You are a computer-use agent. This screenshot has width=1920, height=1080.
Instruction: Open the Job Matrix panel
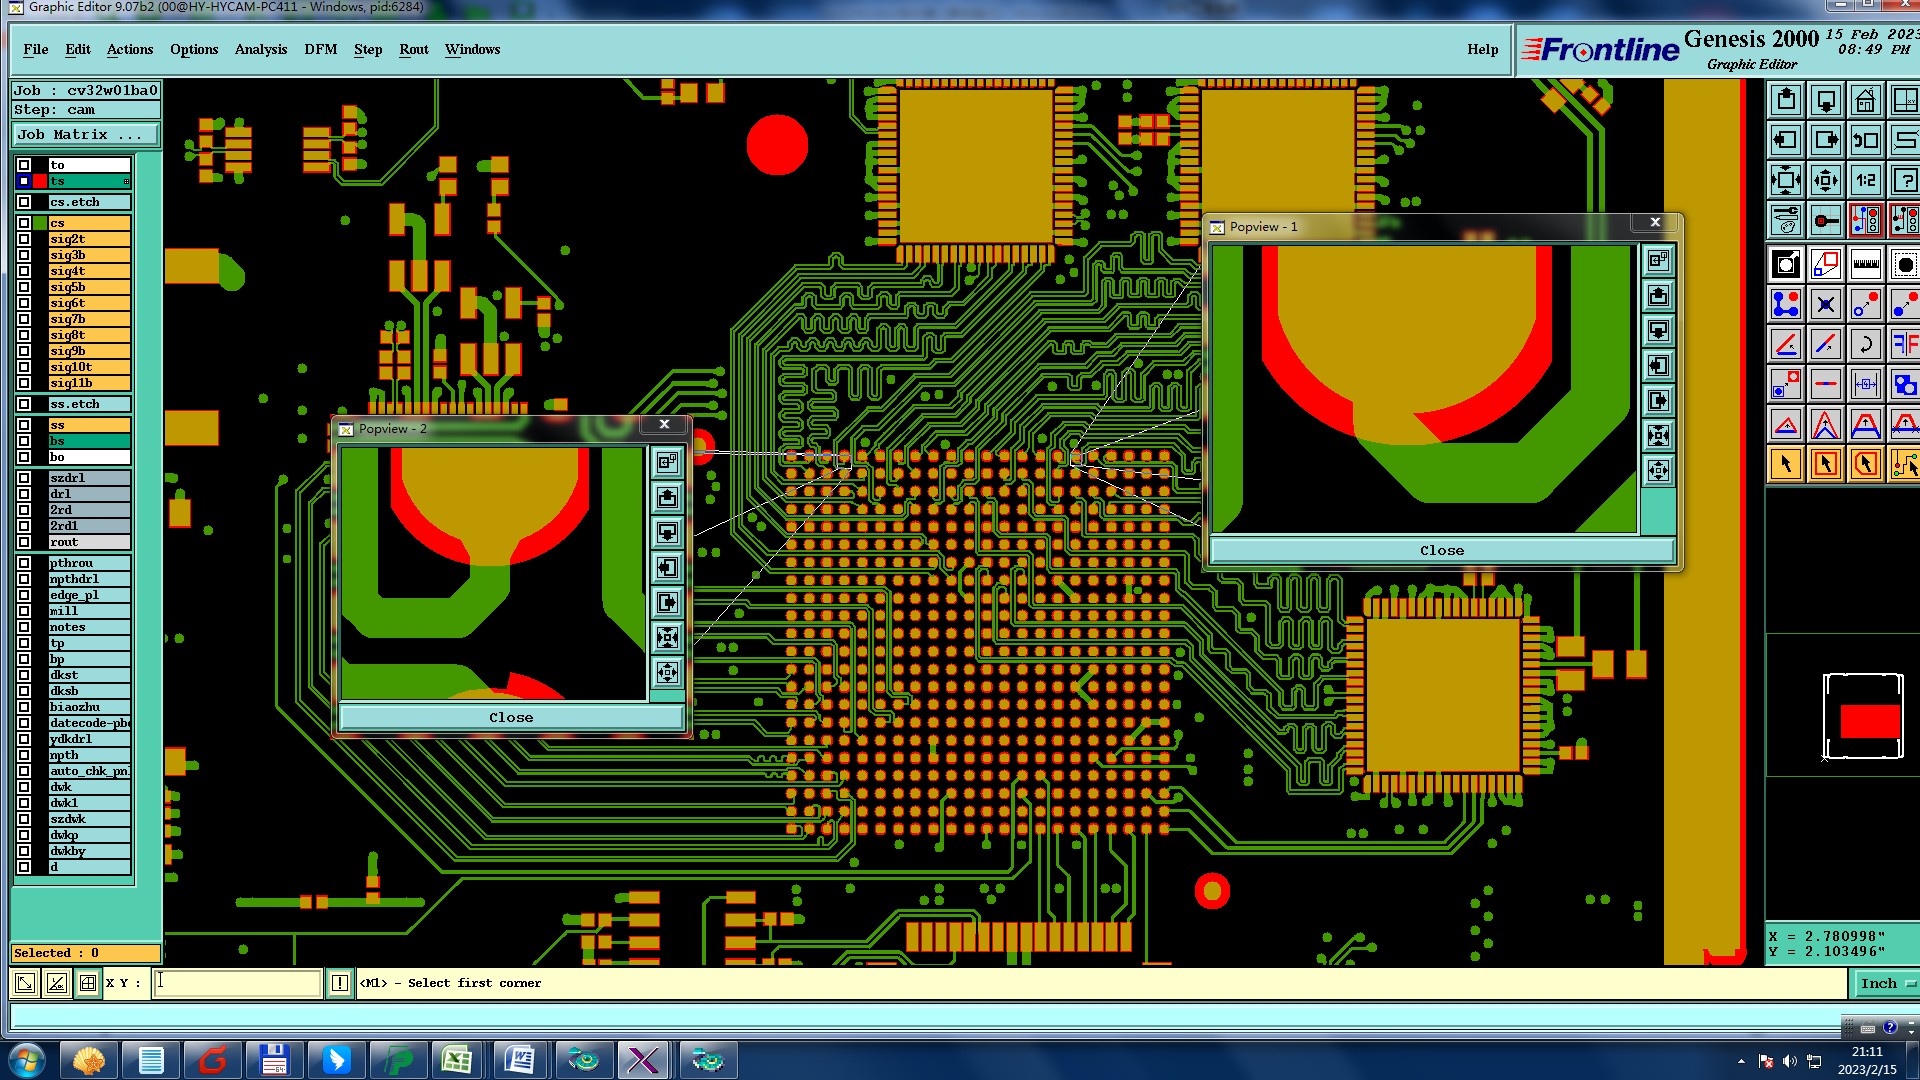(85, 134)
